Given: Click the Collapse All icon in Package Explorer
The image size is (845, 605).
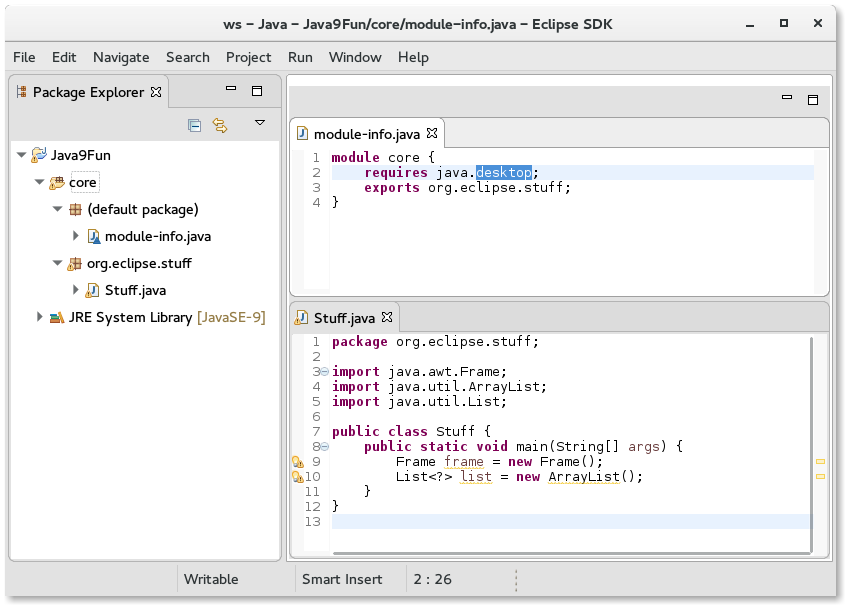Looking at the screenshot, I should click(x=195, y=126).
